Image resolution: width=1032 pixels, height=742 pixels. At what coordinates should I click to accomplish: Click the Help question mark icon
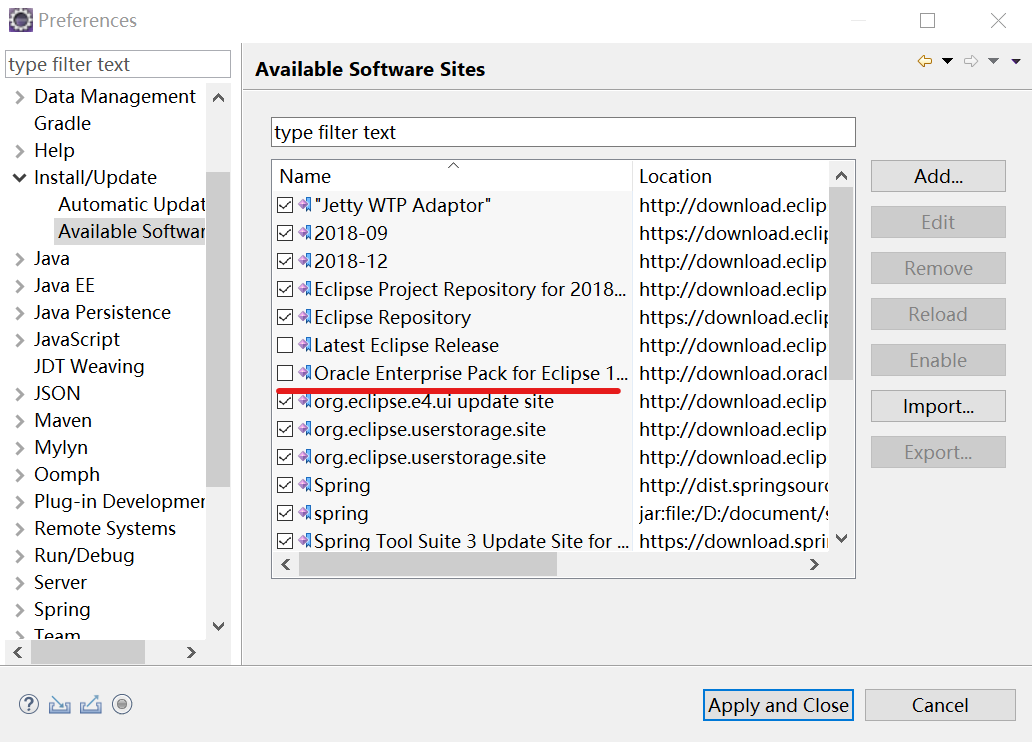(x=29, y=704)
